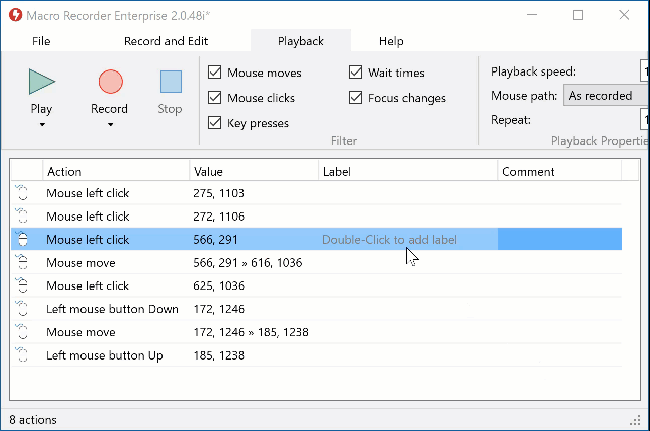Image resolution: width=650 pixels, height=431 pixels.
Task: Expand the Play button dropdown arrow
Action: pyautogui.click(x=41, y=125)
